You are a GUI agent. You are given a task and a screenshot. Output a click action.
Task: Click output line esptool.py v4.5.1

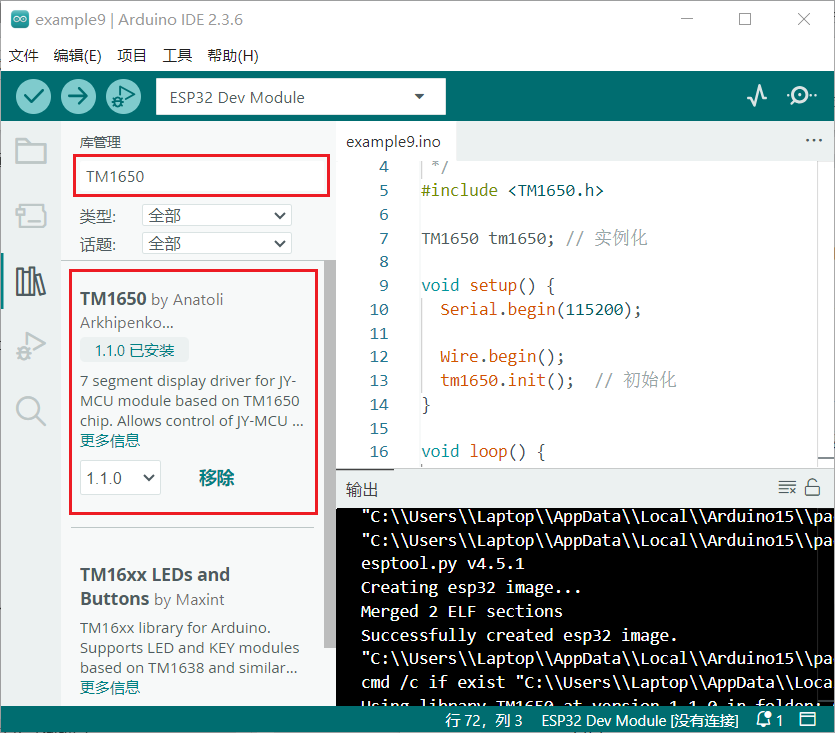(443, 564)
